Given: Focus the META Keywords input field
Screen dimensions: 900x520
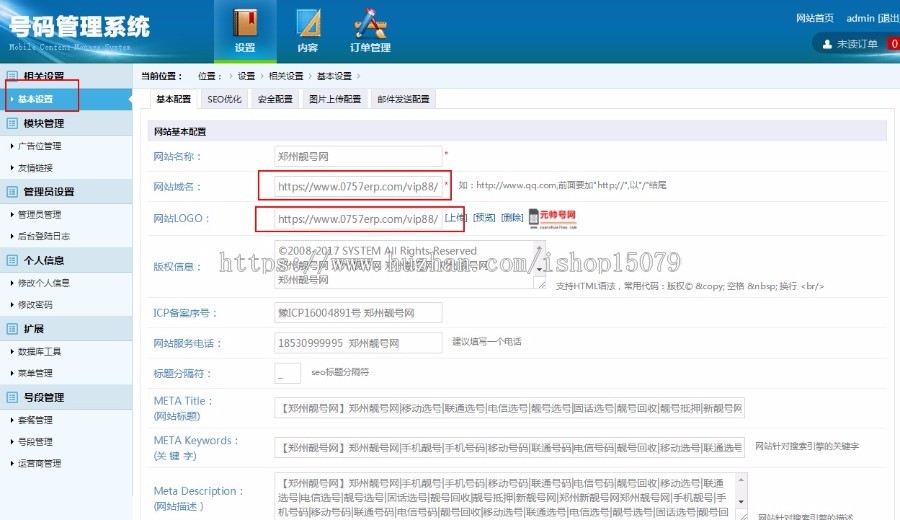Looking at the screenshot, I should coord(509,447).
